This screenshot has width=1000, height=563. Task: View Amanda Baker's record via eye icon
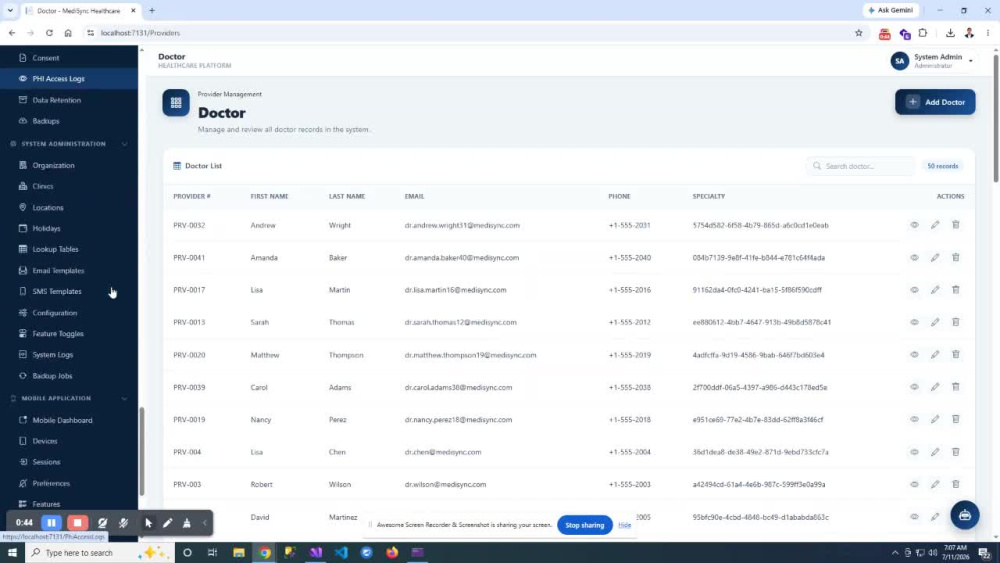pos(915,258)
